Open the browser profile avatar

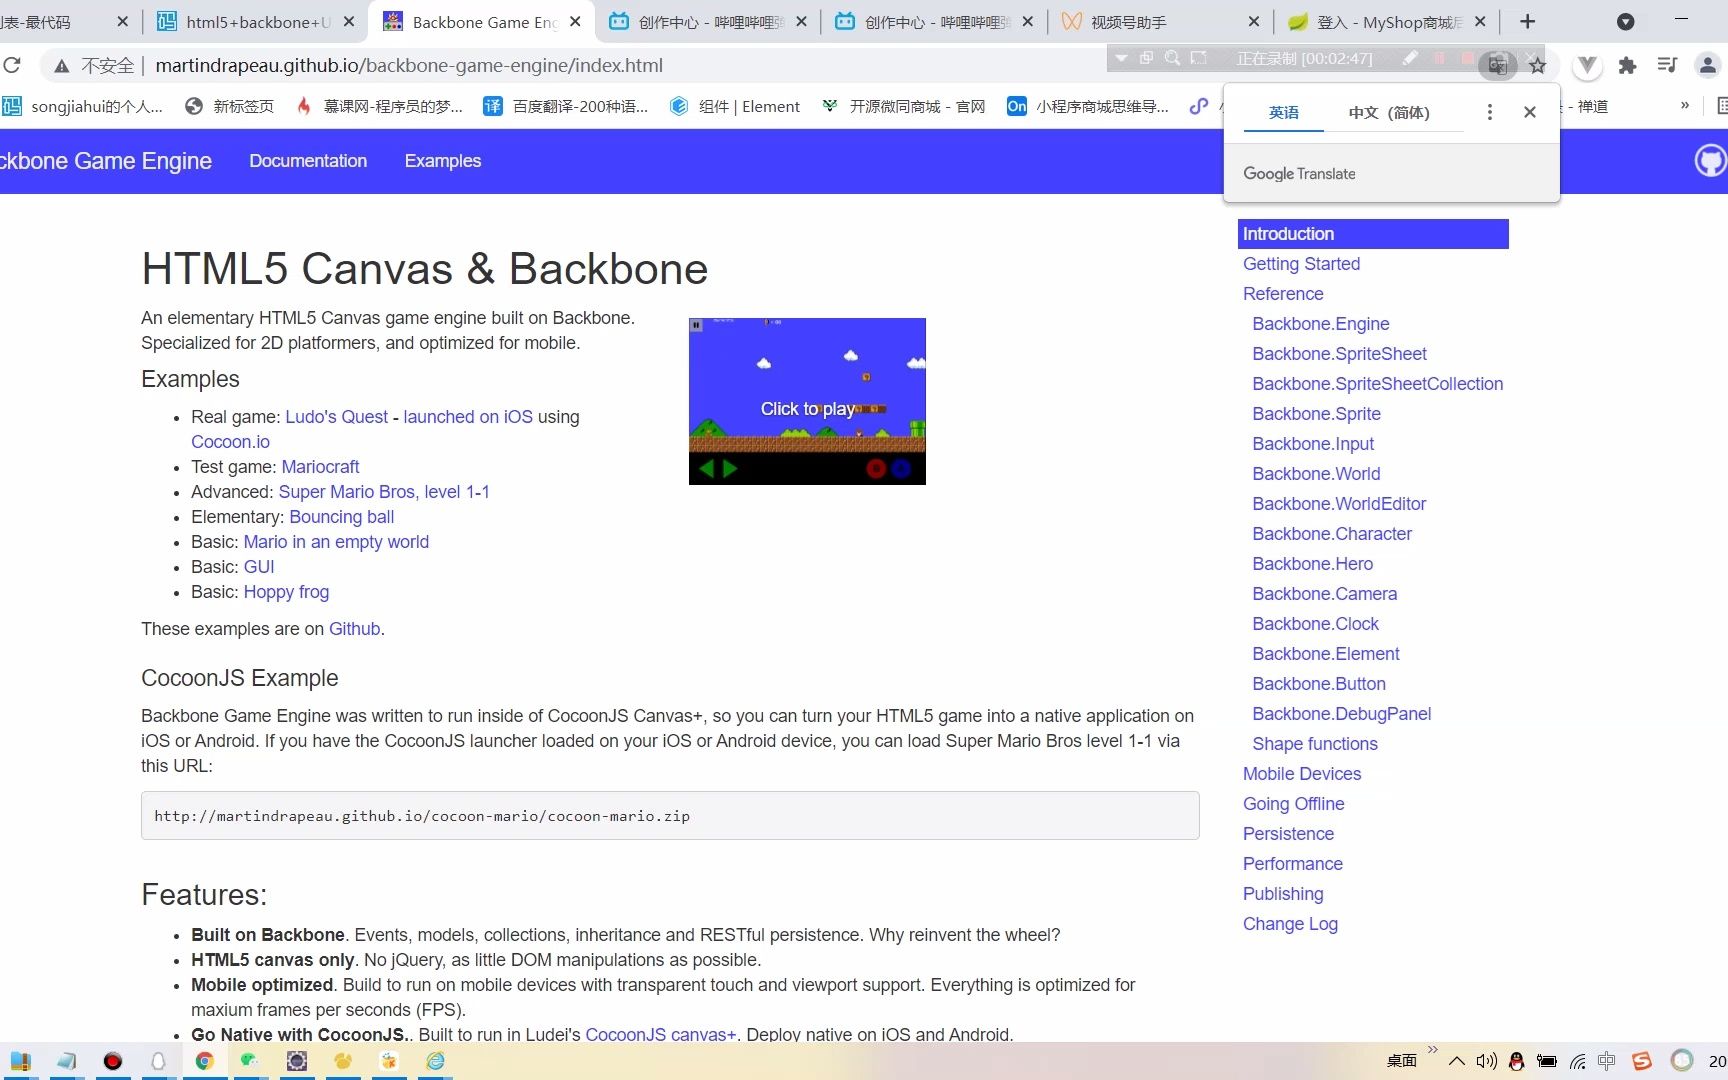coord(1707,65)
